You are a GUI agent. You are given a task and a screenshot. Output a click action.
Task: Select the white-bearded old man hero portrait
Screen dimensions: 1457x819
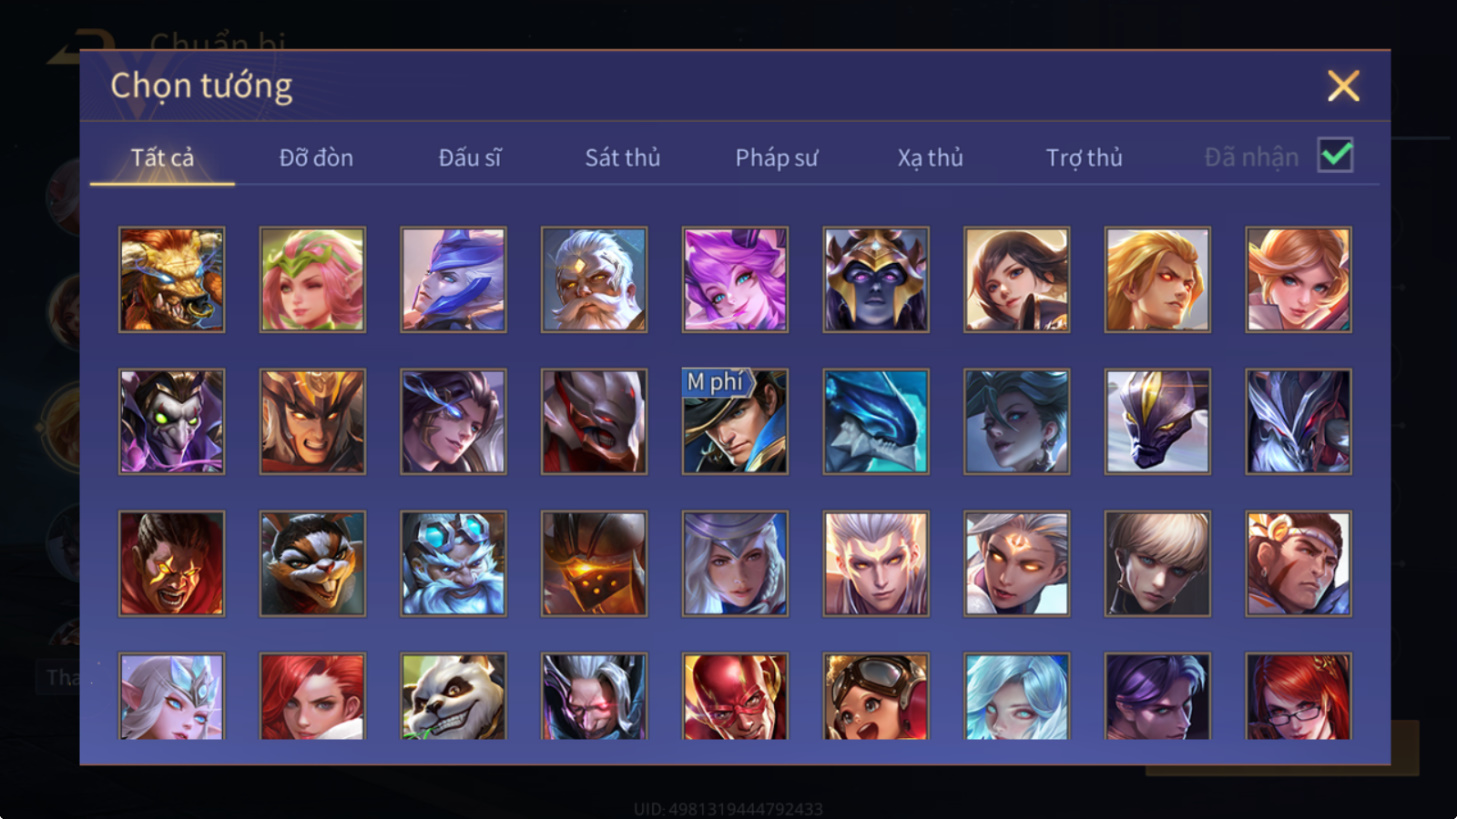click(x=594, y=279)
